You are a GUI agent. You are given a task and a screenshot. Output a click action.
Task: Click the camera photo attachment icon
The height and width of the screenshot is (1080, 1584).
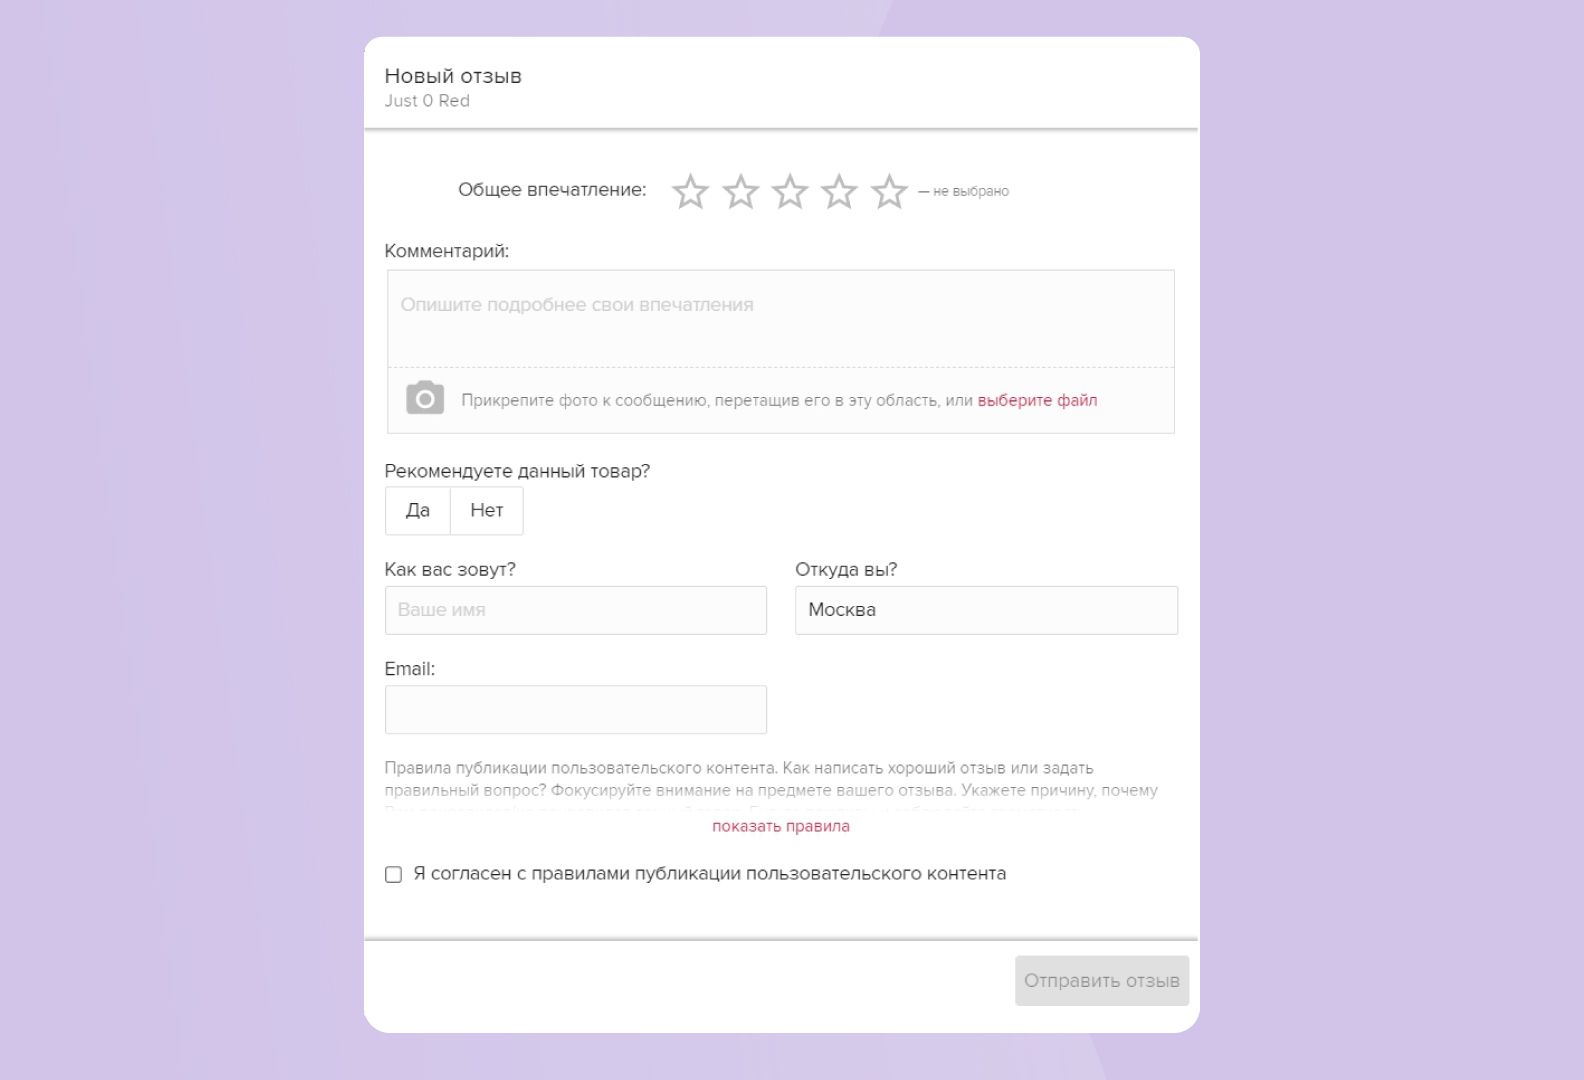coord(425,398)
